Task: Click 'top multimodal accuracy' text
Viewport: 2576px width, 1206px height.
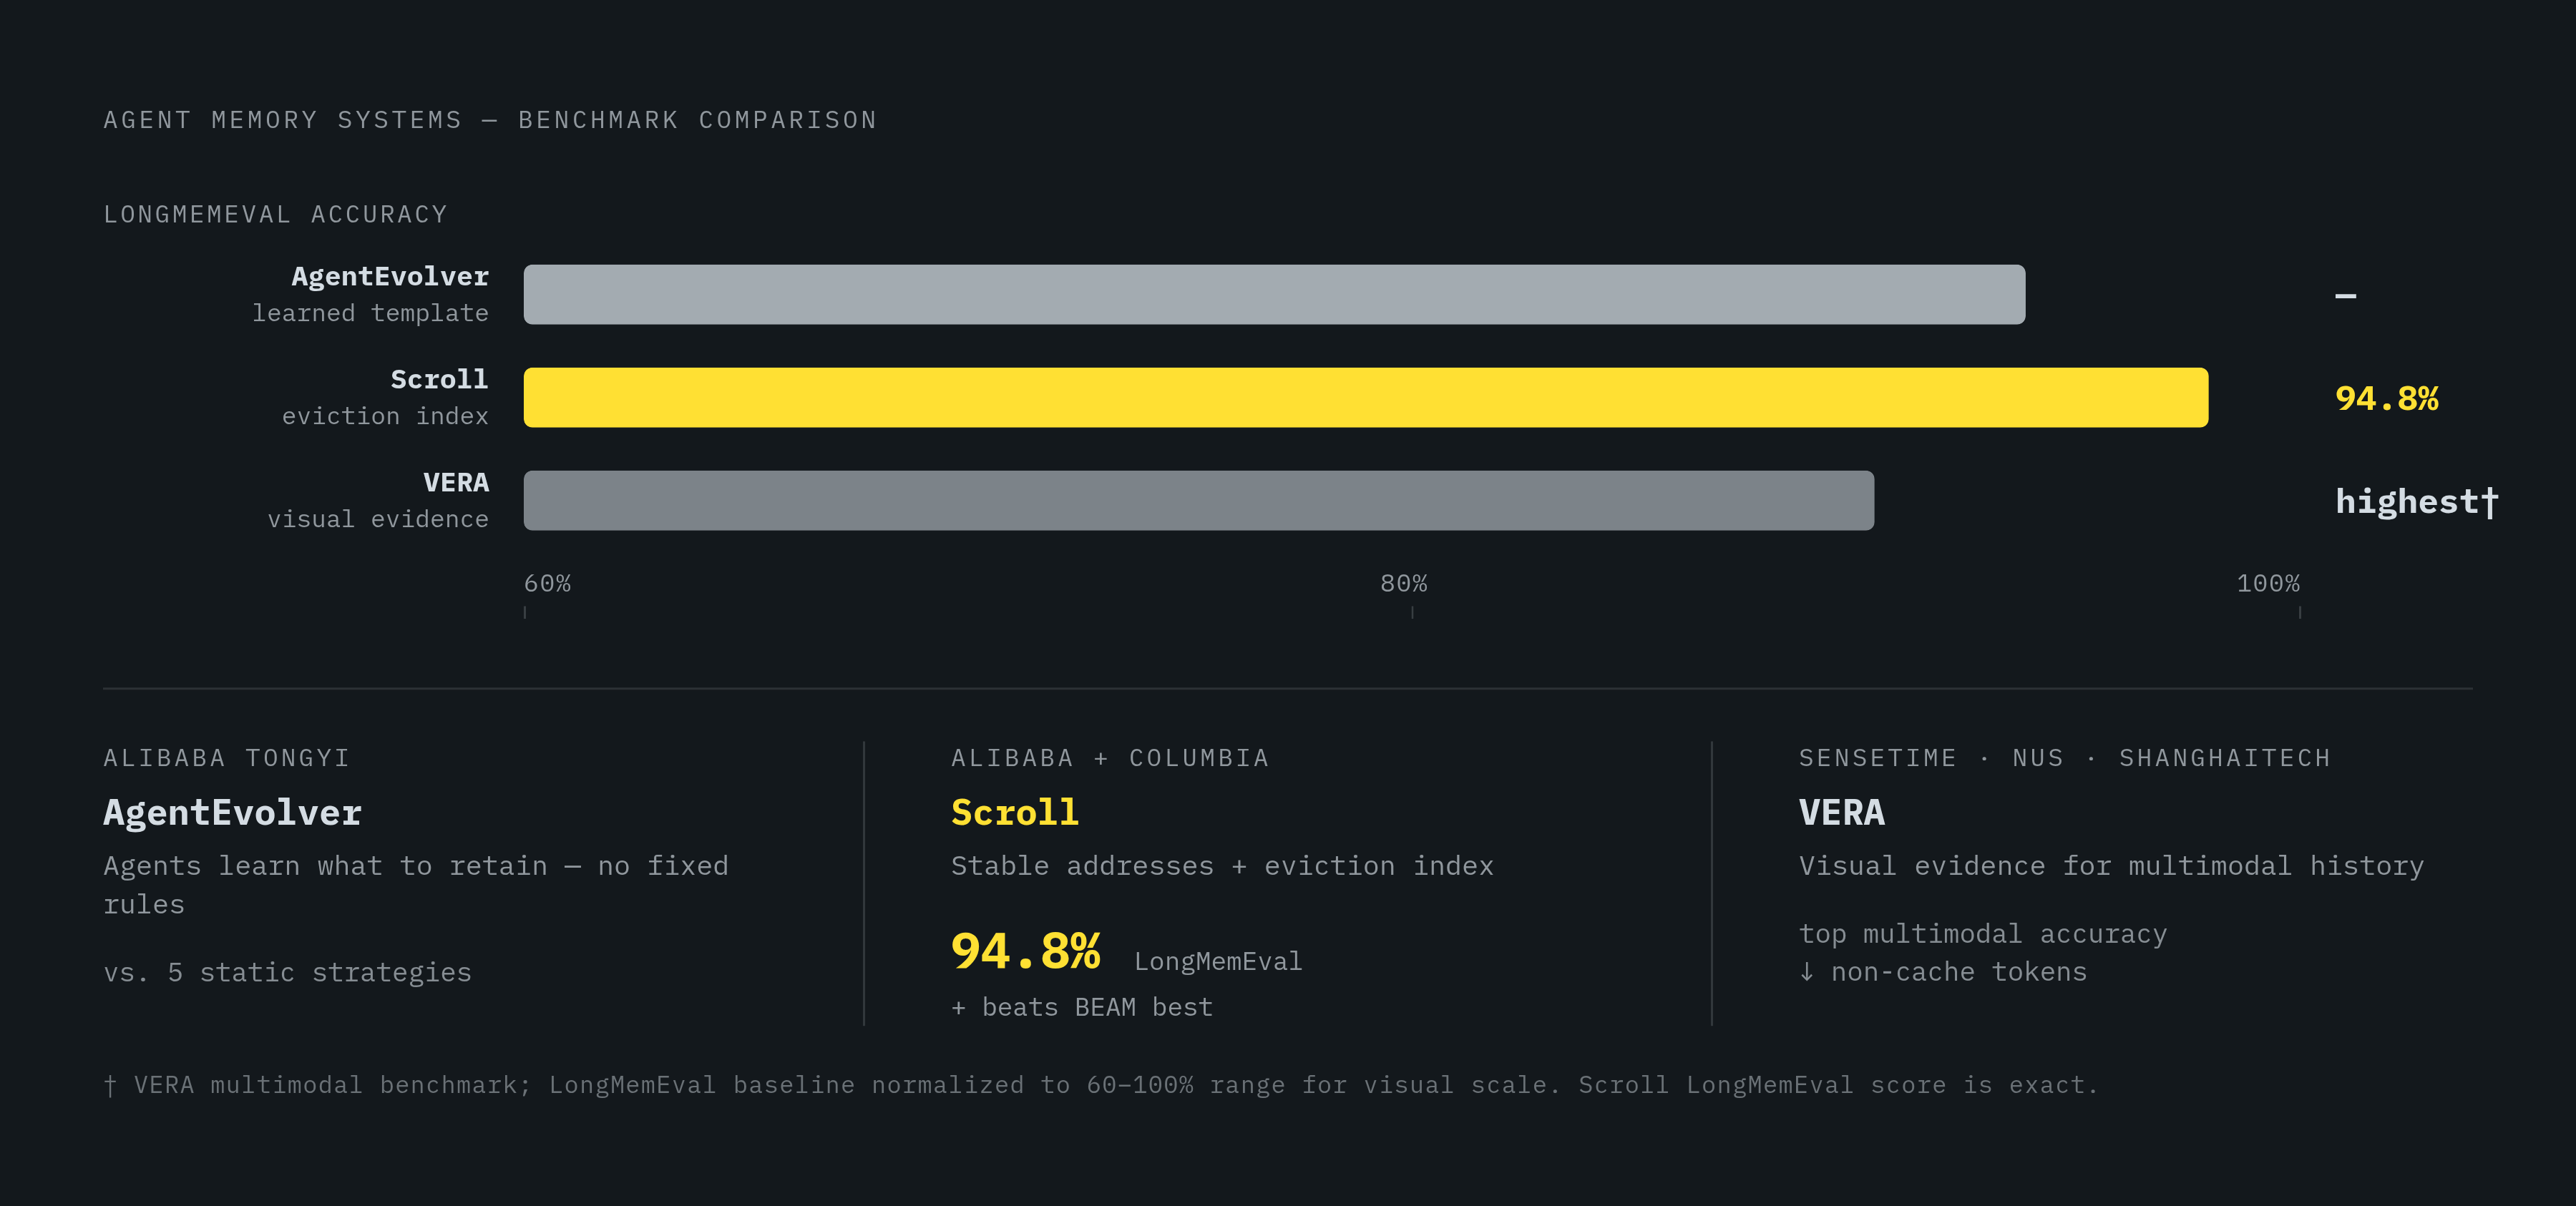Action: (x=1982, y=934)
